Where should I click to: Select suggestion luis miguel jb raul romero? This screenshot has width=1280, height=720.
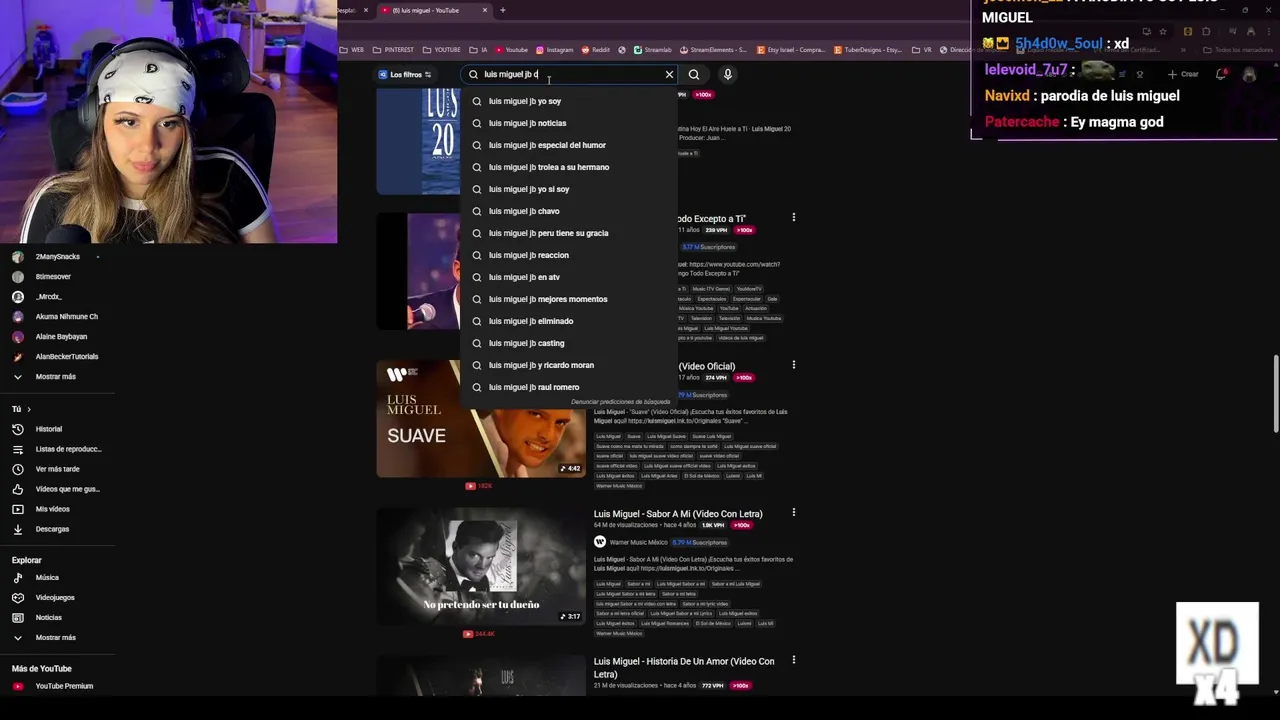[x=569, y=387]
